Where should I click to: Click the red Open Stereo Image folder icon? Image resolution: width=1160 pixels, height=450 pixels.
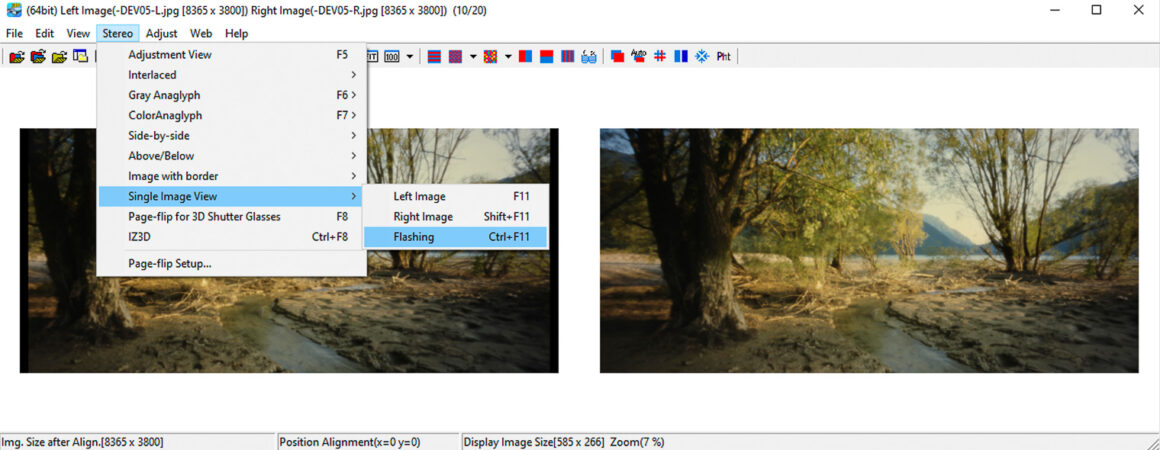17,57
